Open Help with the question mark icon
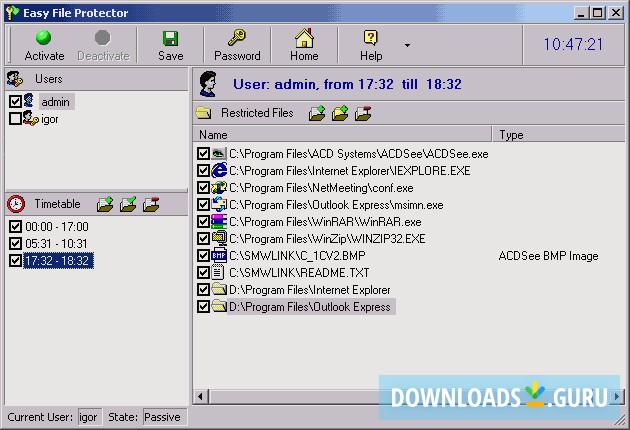The image size is (630, 430). point(371,45)
